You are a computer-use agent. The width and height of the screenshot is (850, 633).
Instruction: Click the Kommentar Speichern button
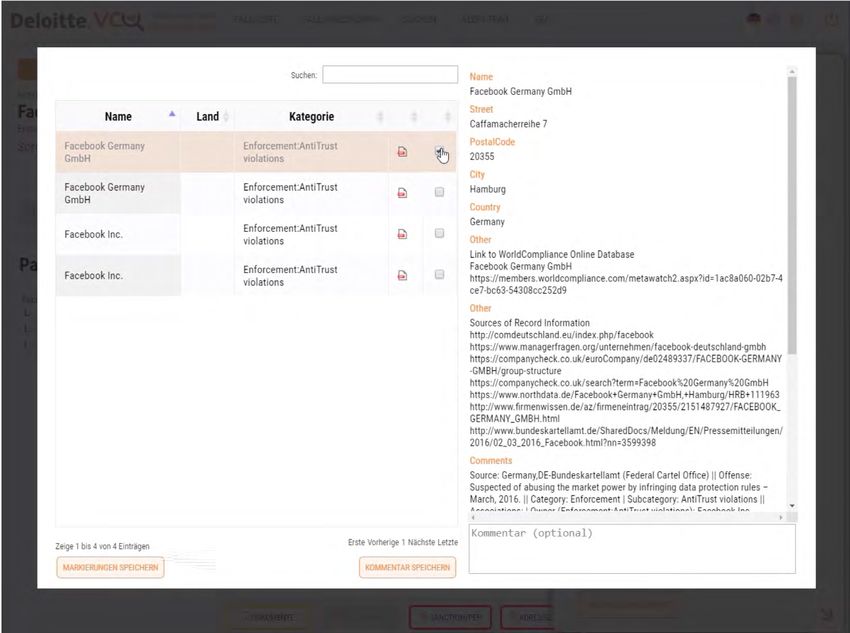408,567
